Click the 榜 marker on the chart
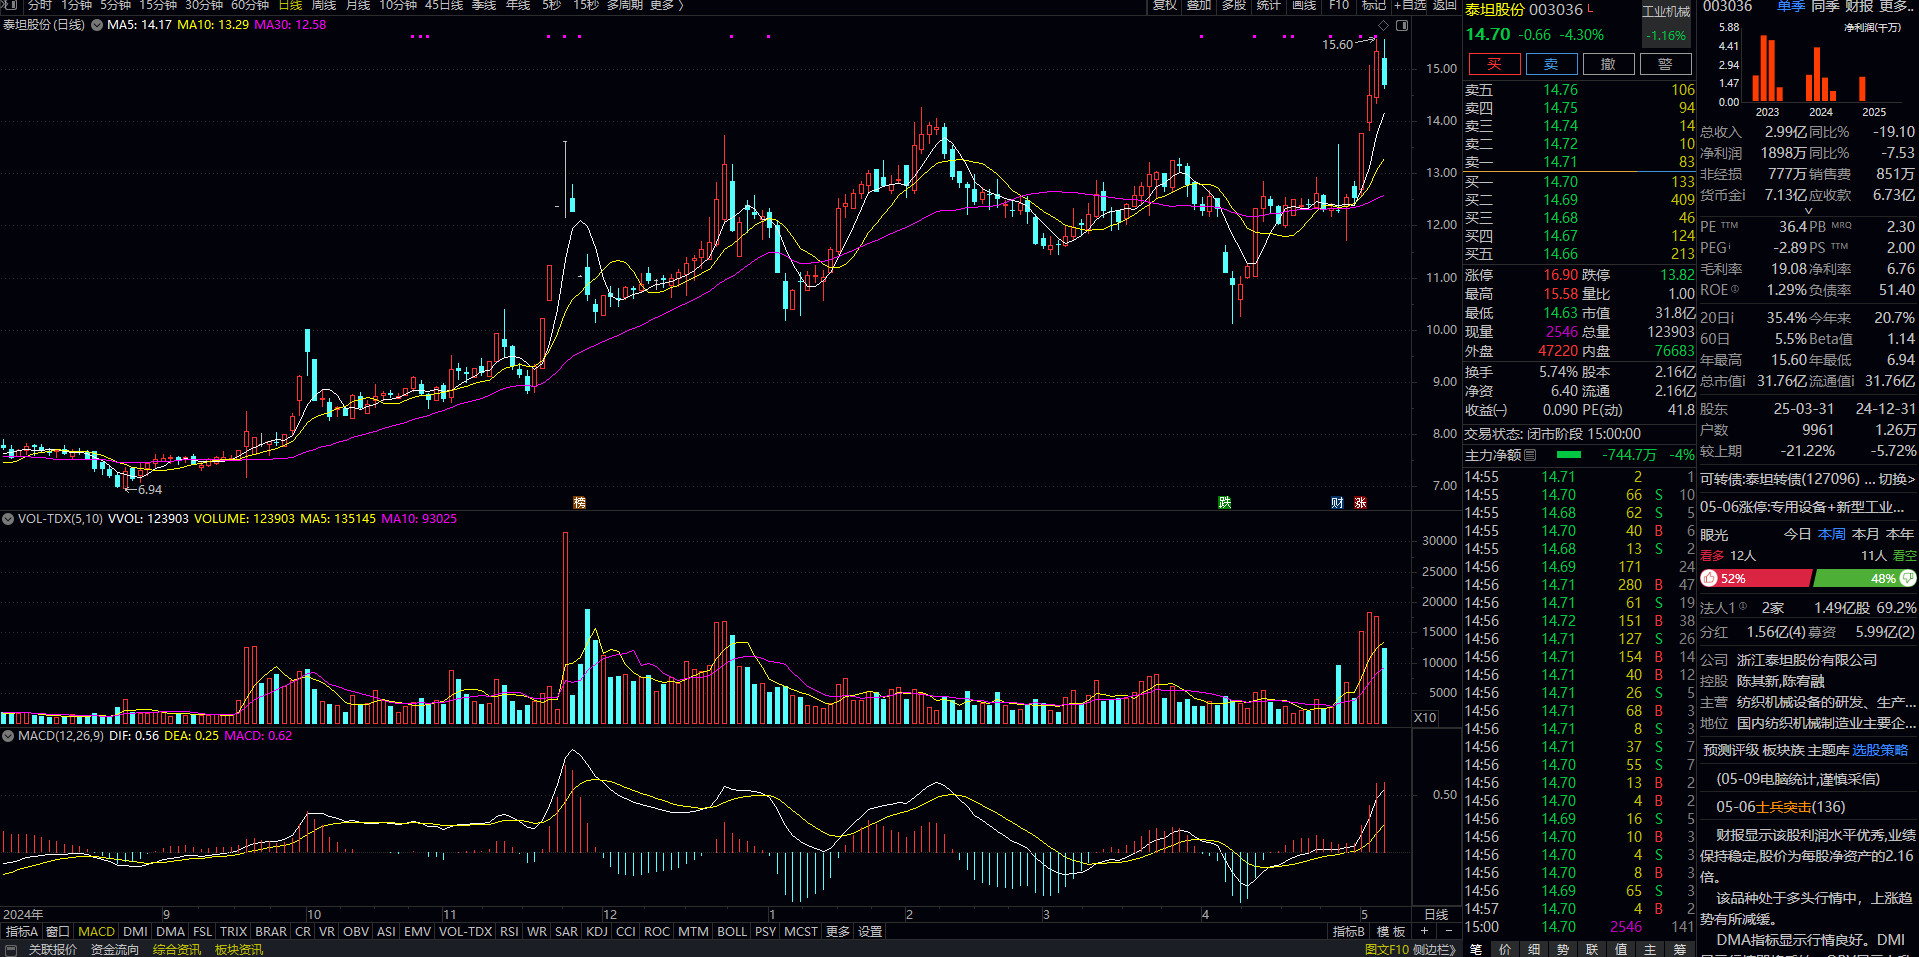 [x=579, y=503]
